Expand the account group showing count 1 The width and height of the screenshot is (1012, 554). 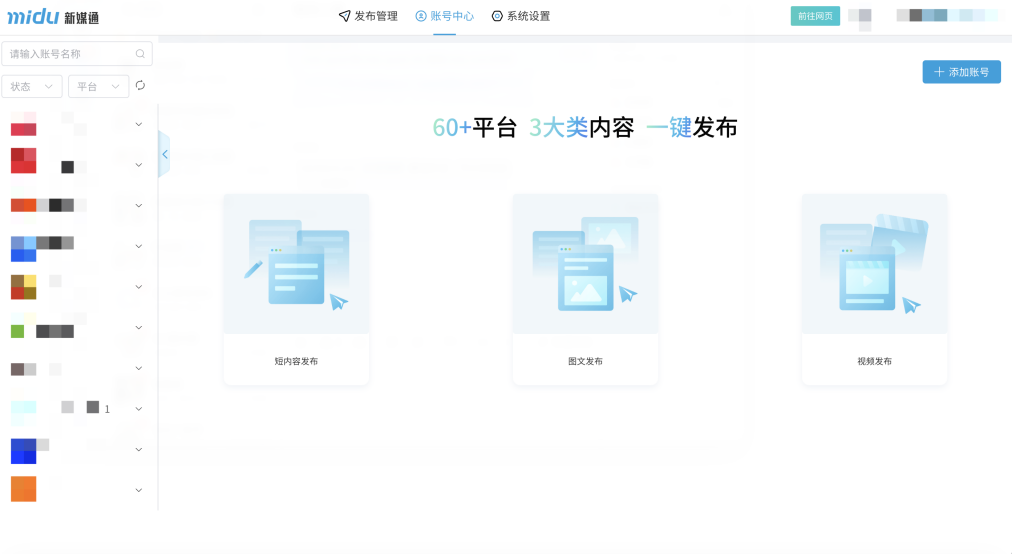pos(139,409)
